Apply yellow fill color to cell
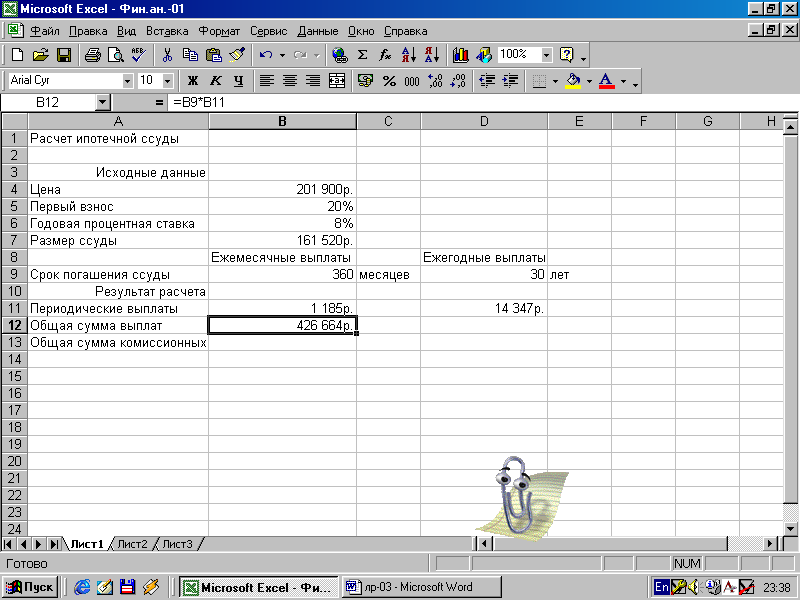Image resolution: width=800 pixels, height=600 pixels. [573, 81]
